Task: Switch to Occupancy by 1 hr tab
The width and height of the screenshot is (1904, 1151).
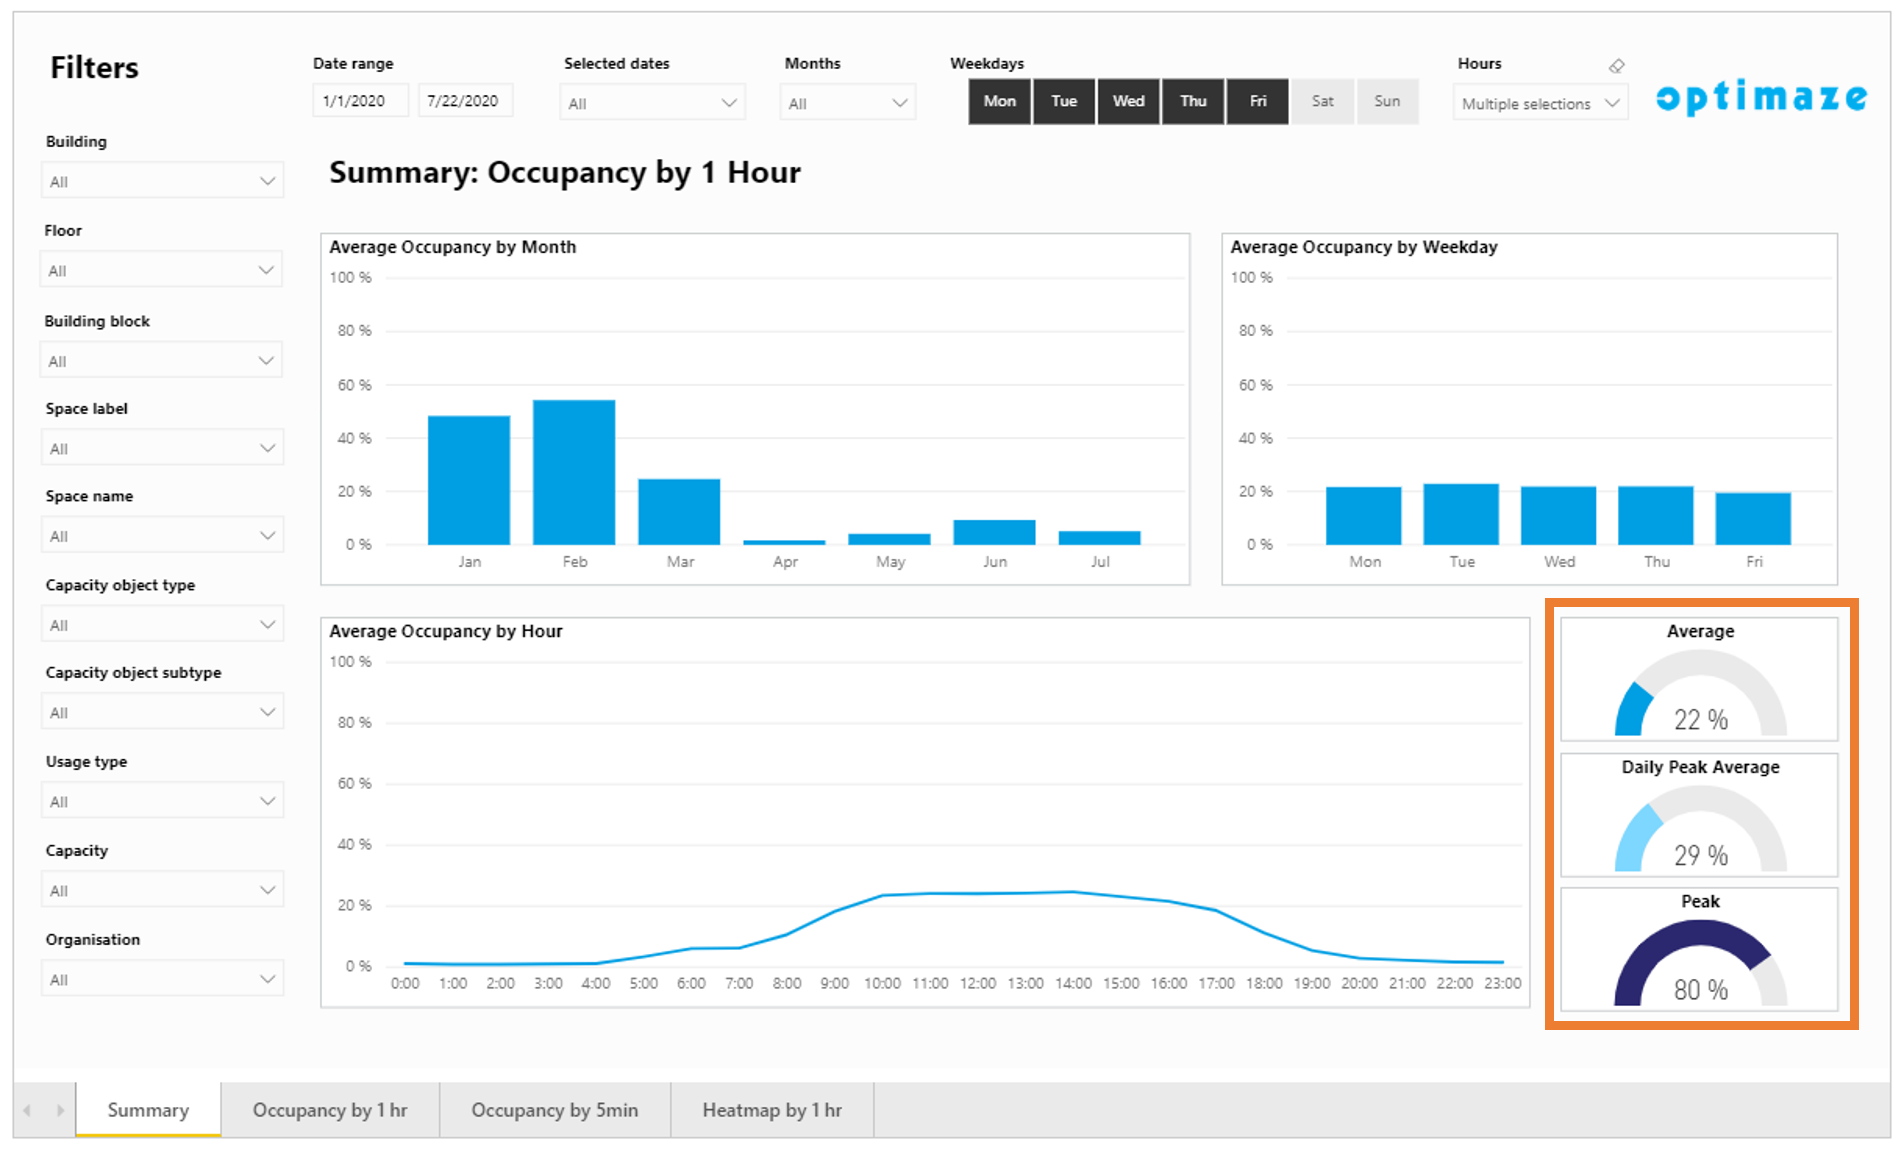Action: 329,1110
